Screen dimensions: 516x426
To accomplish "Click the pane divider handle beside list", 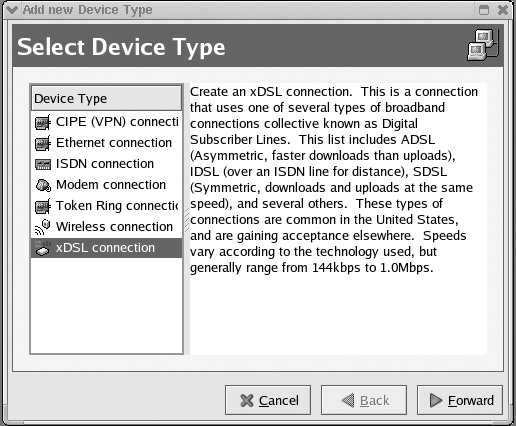I will pyautogui.click(x=187, y=220).
